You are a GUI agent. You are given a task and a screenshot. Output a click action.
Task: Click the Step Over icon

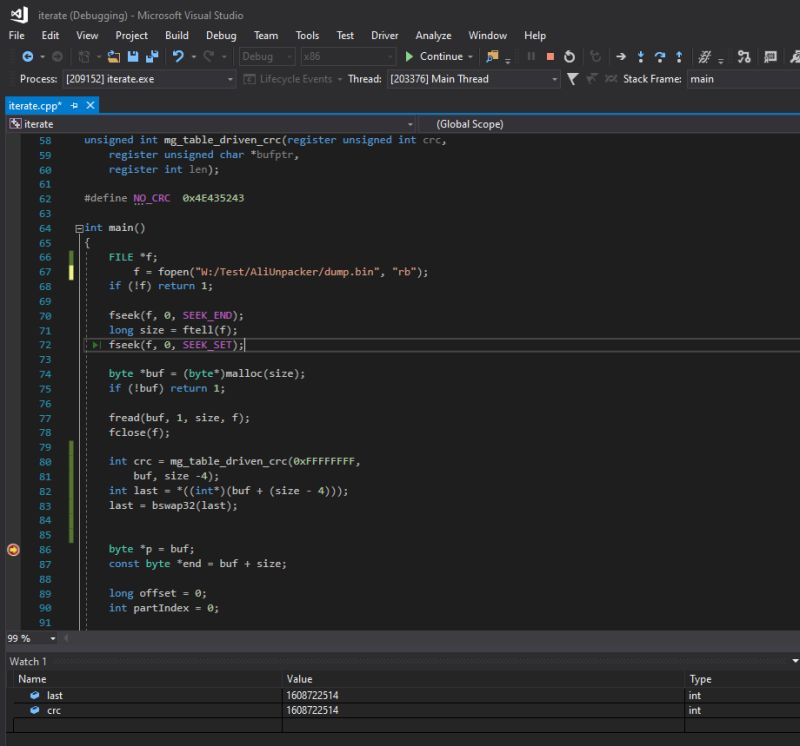[660, 56]
